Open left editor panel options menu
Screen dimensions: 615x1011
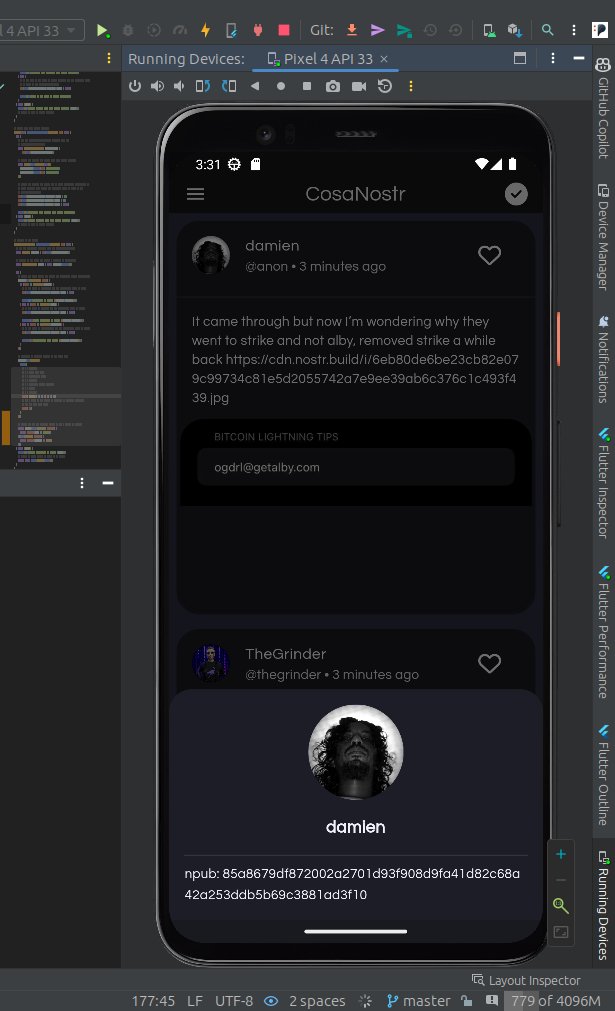pyautogui.click(x=82, y=483)
